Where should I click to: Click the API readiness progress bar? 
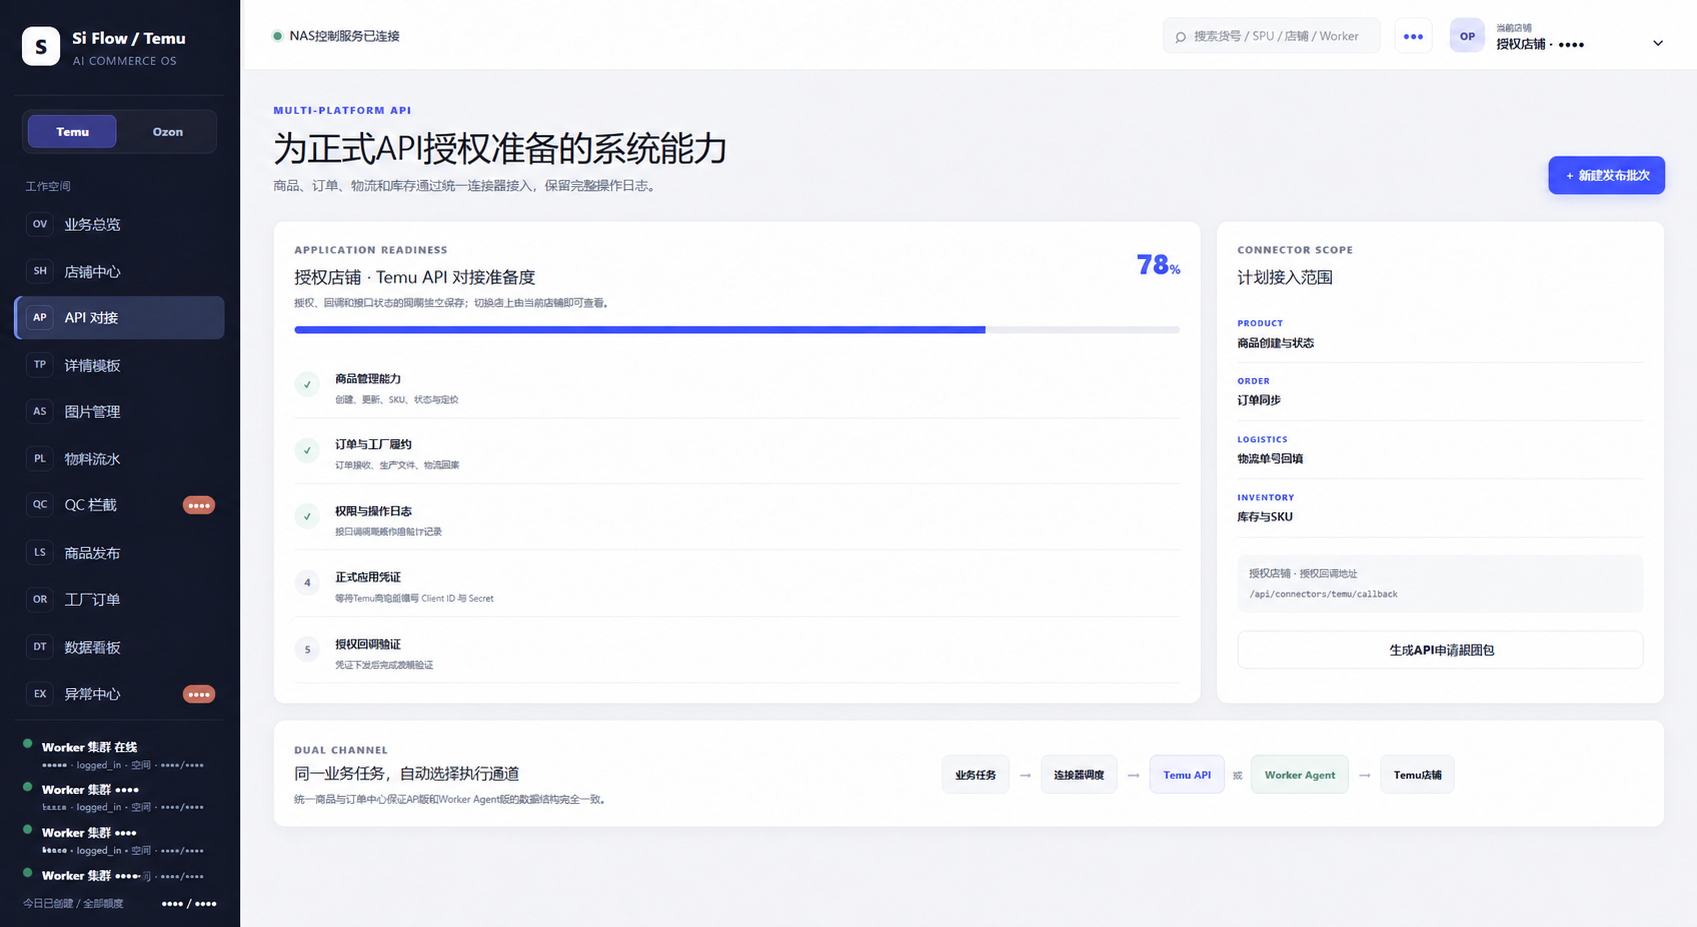coord(737,330)
